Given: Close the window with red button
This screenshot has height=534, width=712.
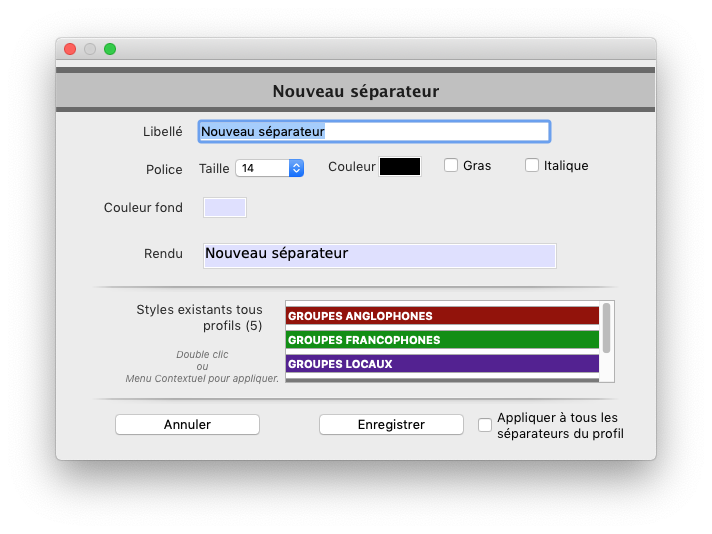Looking at the screenshot, I should click(x=70, y=49).
